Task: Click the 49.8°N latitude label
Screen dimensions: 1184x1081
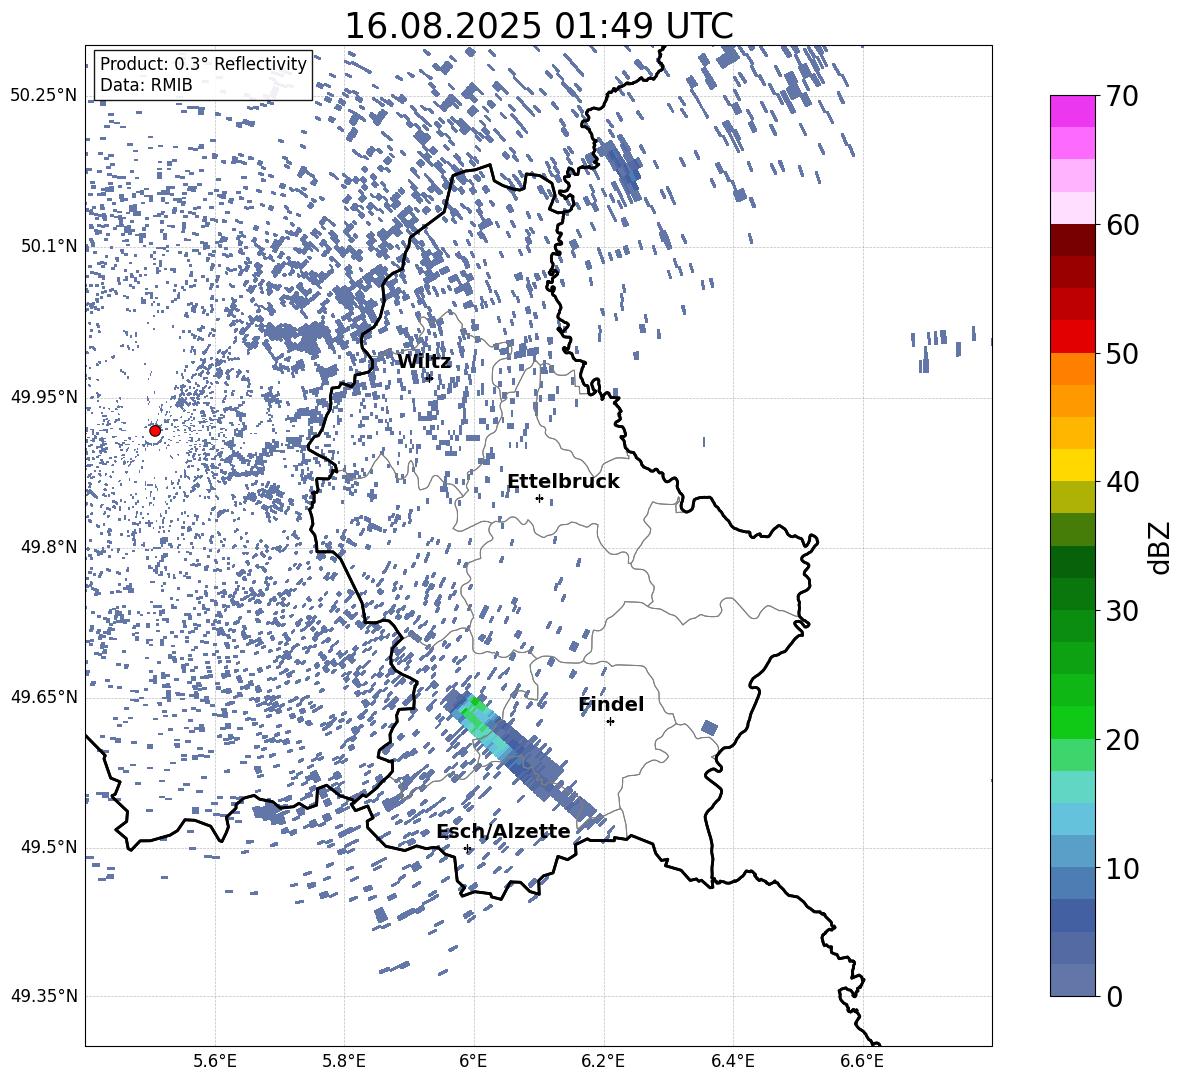Action: tap(48, 547)
